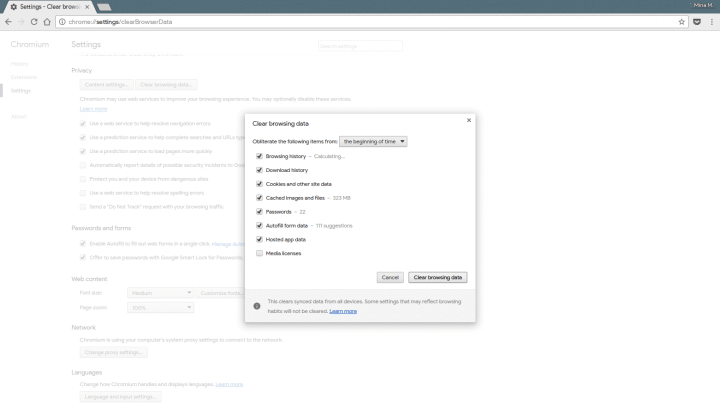Close the Settings browser tab

[87, 7]
